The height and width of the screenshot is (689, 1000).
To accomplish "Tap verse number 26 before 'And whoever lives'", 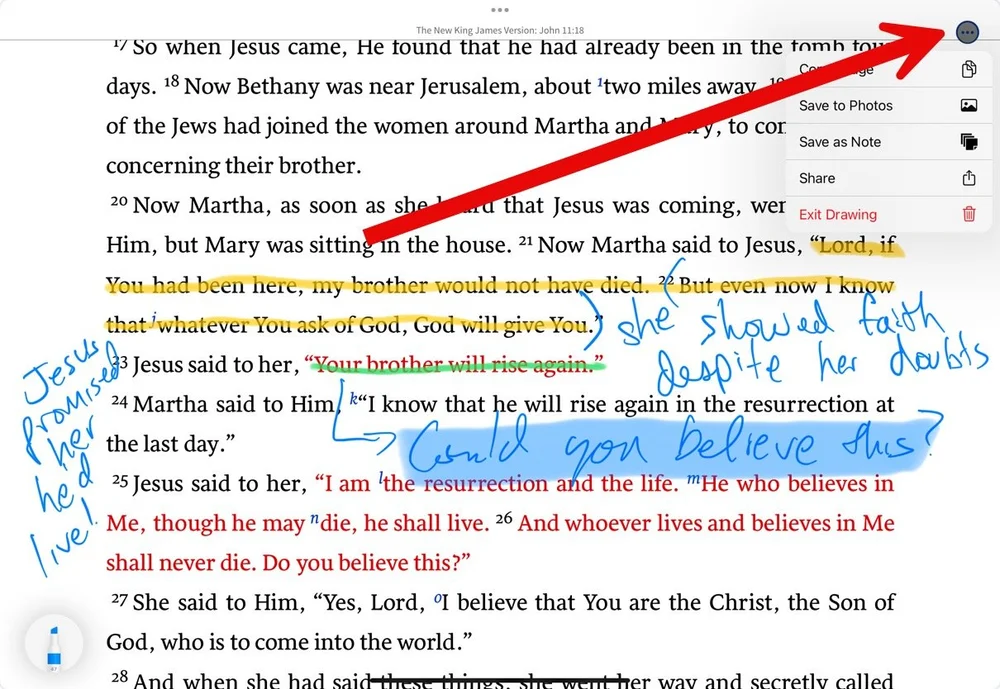I will click(504, 518).
